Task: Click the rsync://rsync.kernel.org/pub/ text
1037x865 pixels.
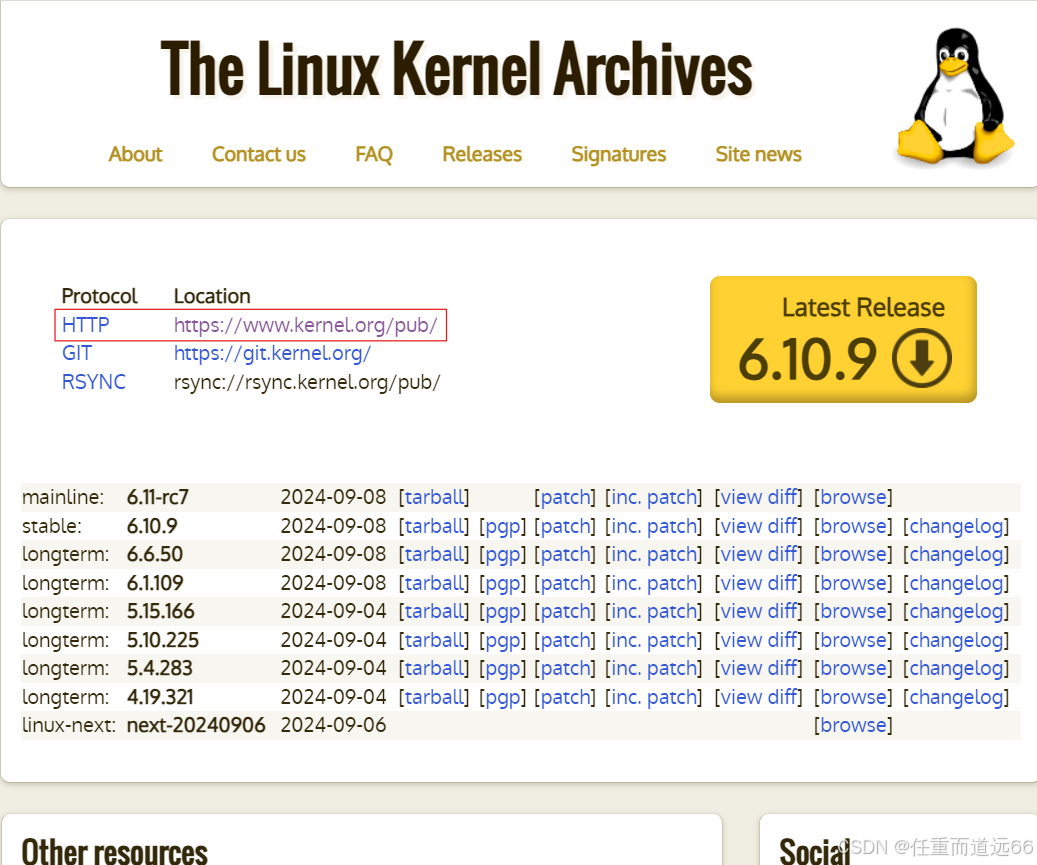Action: click(x=307, y=382)
